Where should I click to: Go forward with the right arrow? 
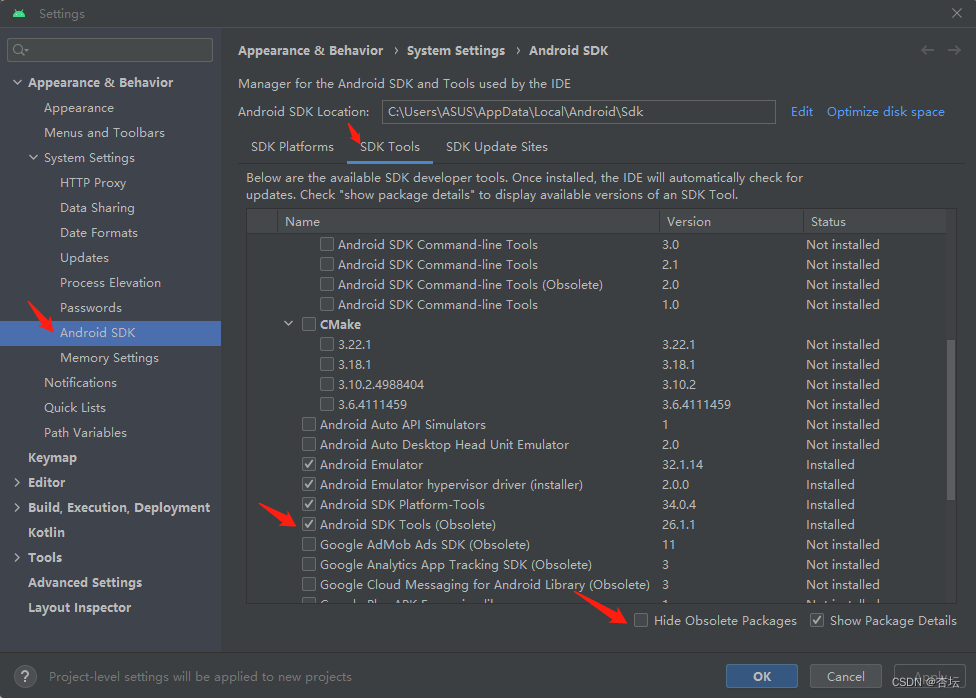(x=954, y=50)
